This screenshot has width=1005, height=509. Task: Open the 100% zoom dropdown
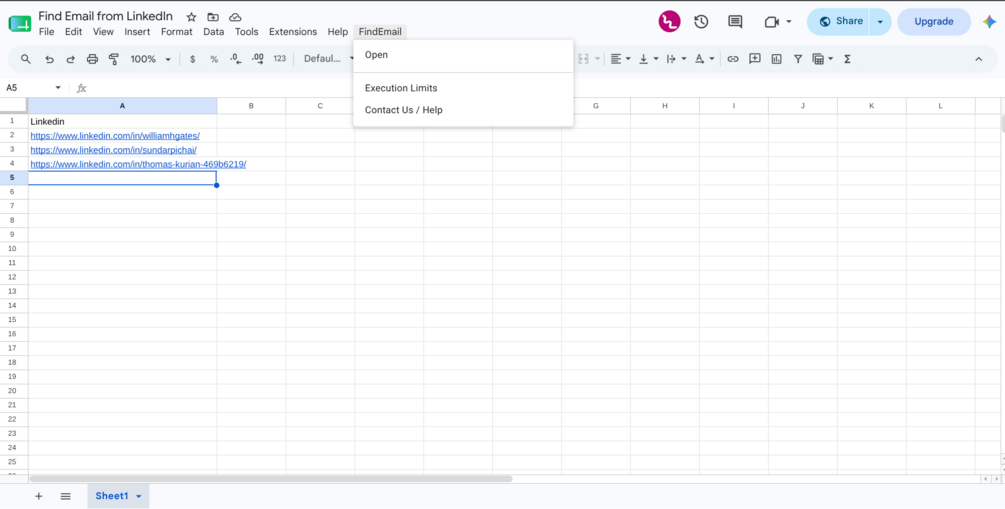tap(151, 59)
